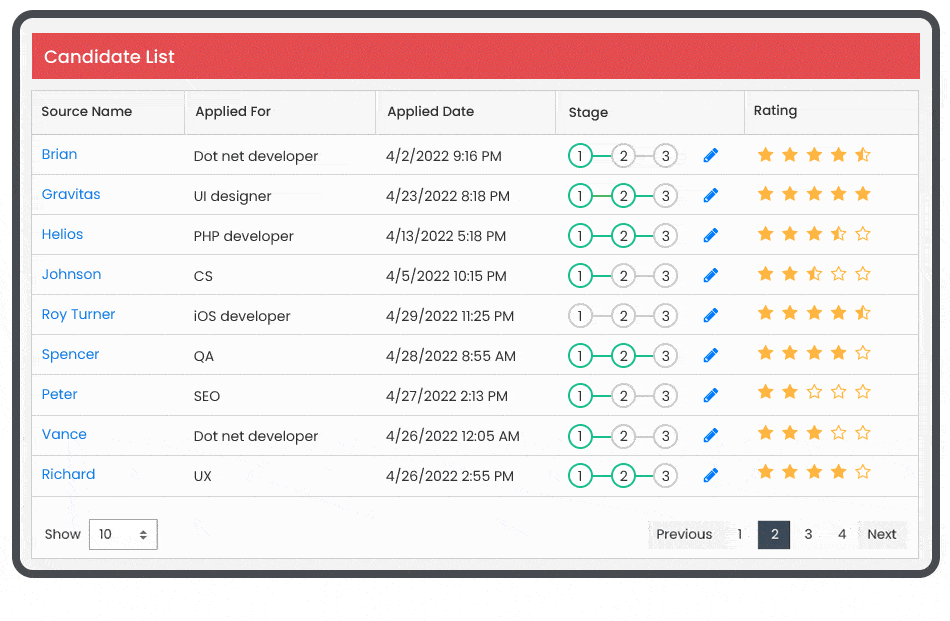Jump to page 4 in pagination
The width and height of the screenshot is (950, 621).
coord(842,535)
